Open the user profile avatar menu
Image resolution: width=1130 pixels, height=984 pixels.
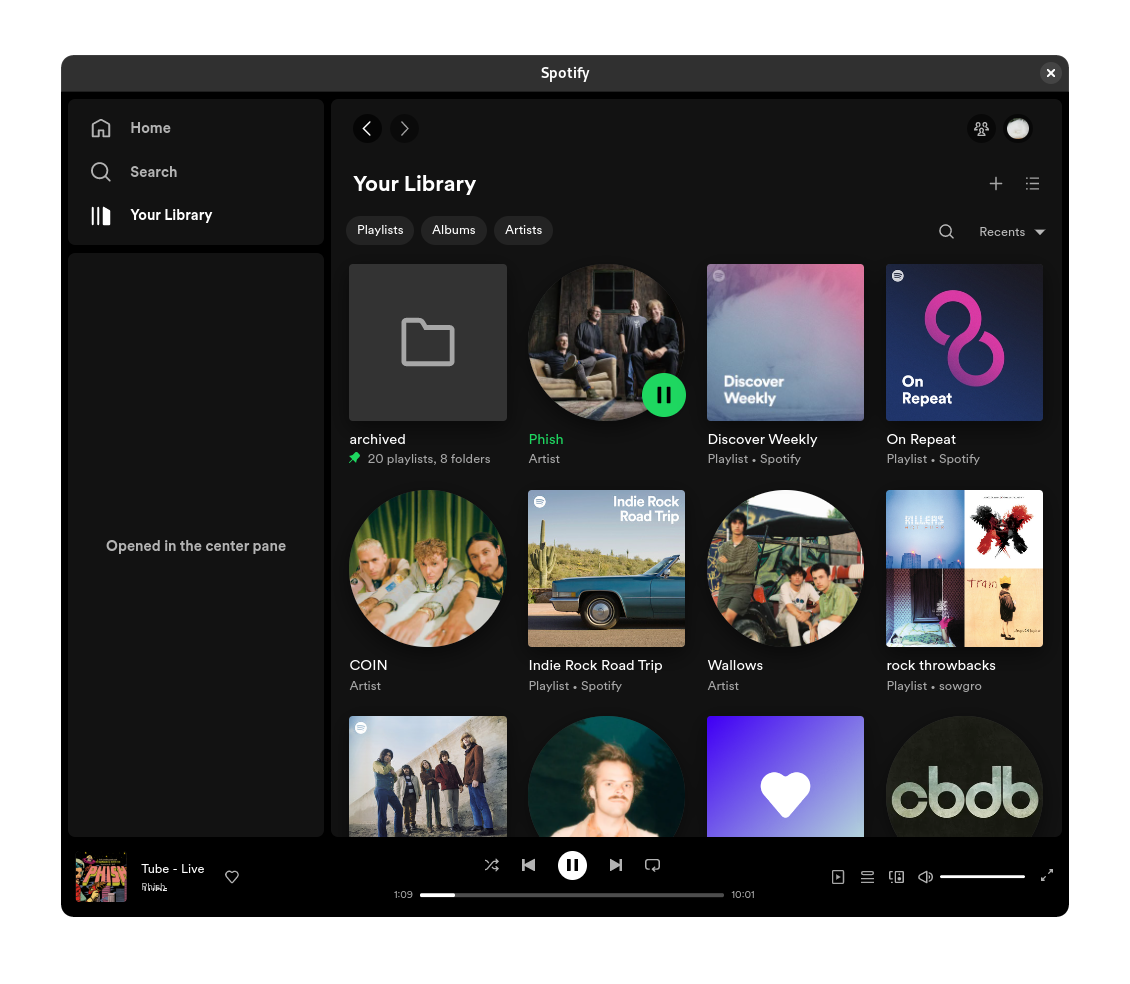click(1018, 129)
